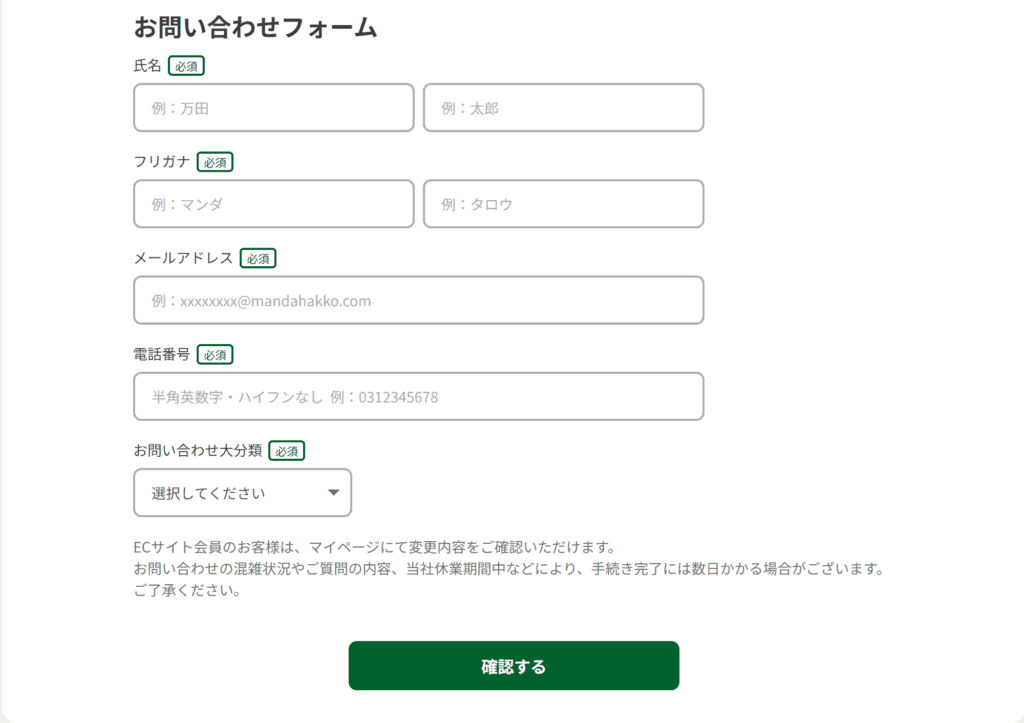
Task: Open the お問い合わせ大分類 選択してください dropdown
Action: point(242,492)
